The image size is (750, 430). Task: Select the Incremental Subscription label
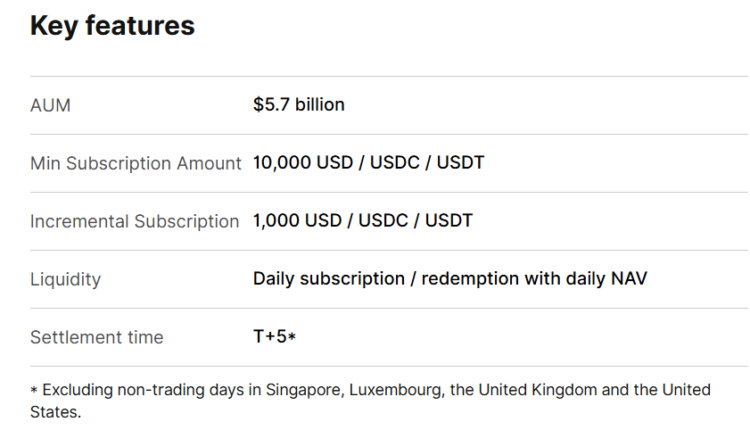134,221
